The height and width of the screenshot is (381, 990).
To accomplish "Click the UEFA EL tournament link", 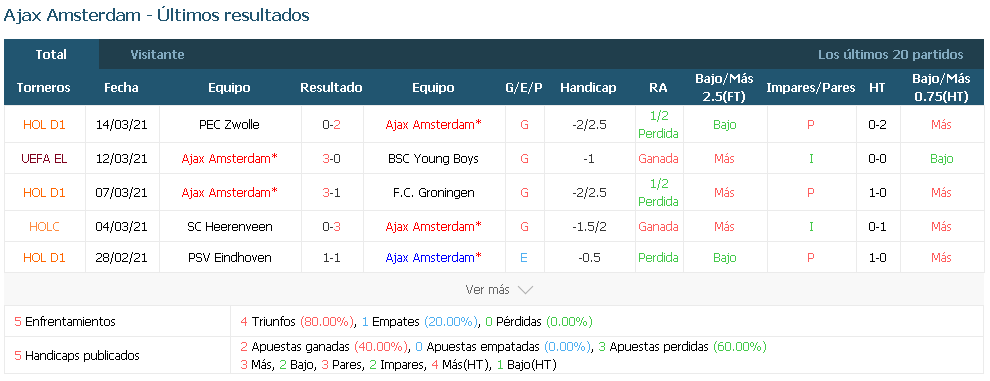I will 44,159.
